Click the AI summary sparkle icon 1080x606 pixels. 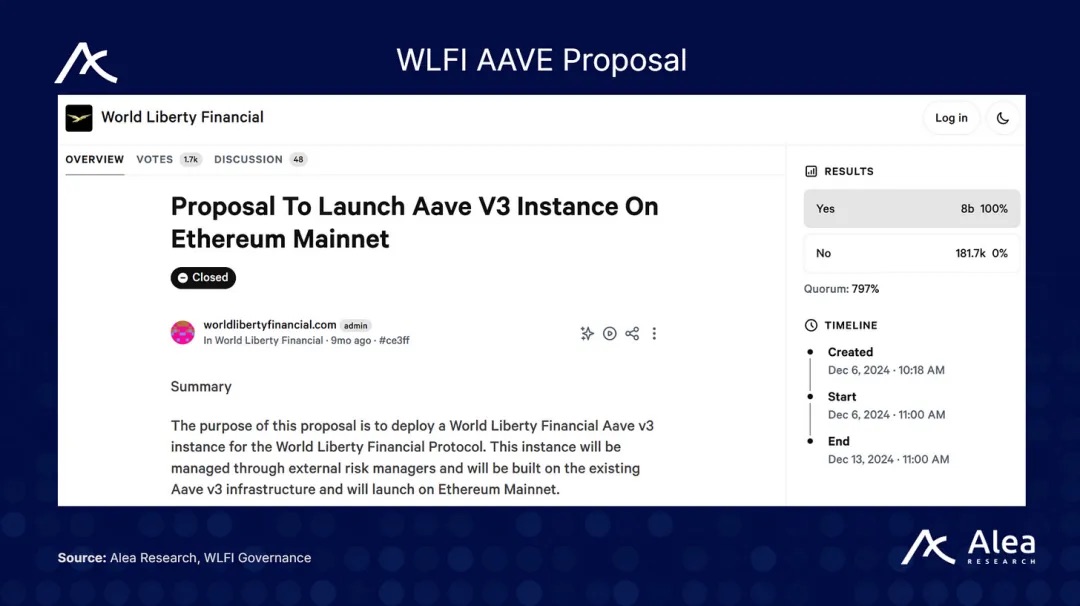pos(587,333)
